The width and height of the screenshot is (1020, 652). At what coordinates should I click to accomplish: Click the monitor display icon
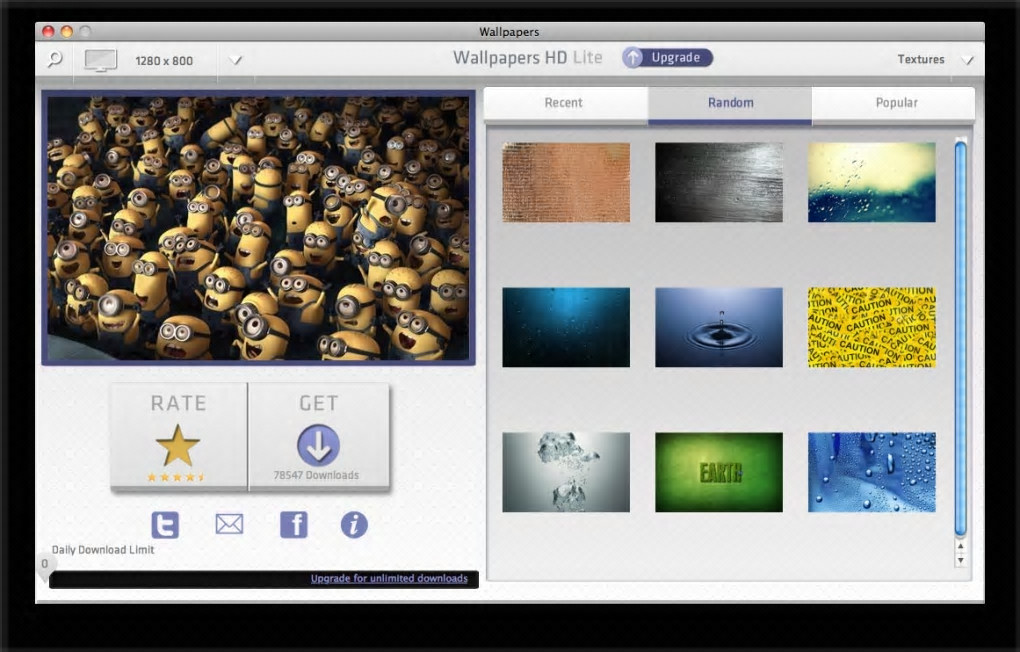pos(101,60)
